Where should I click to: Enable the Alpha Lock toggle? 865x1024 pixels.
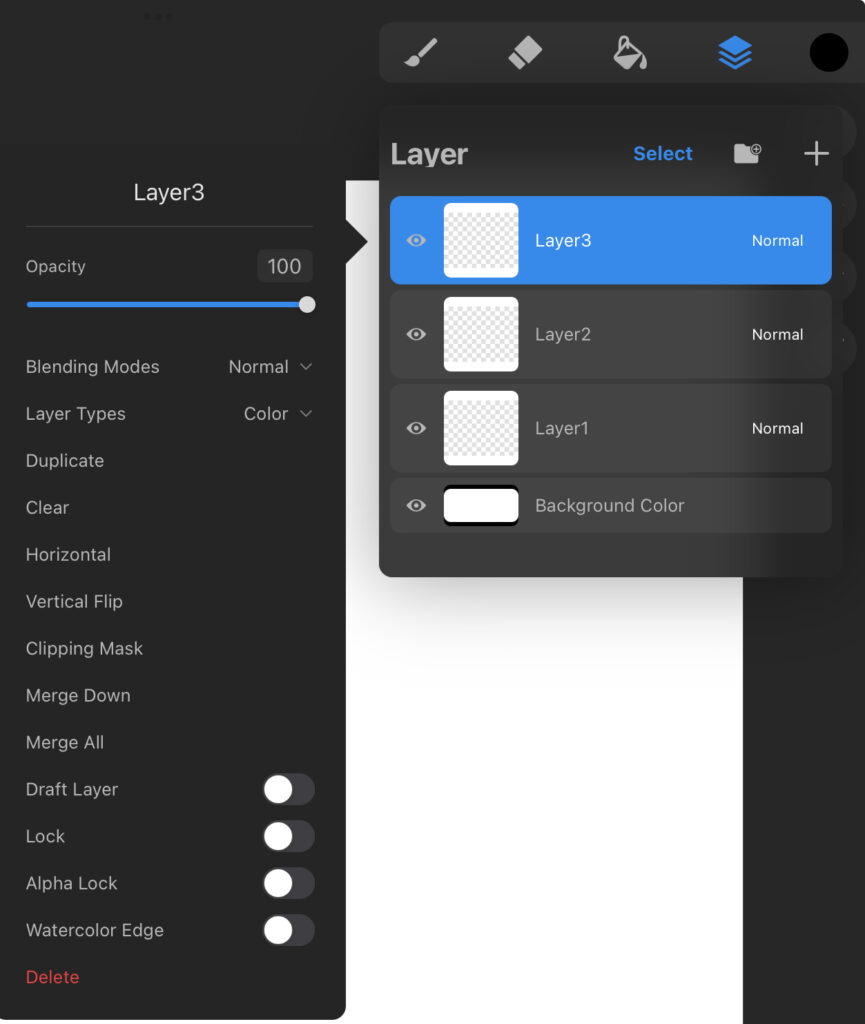pos(288,883)
